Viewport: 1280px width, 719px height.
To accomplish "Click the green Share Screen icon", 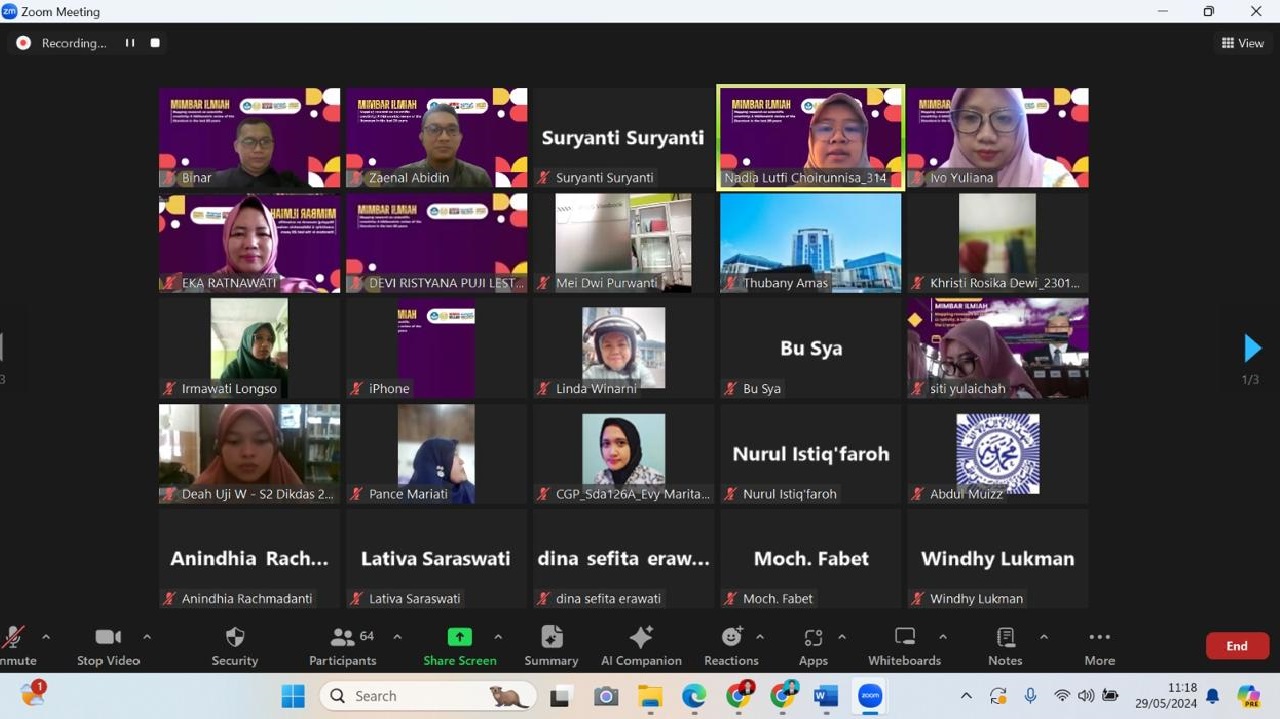I will 459,638.
